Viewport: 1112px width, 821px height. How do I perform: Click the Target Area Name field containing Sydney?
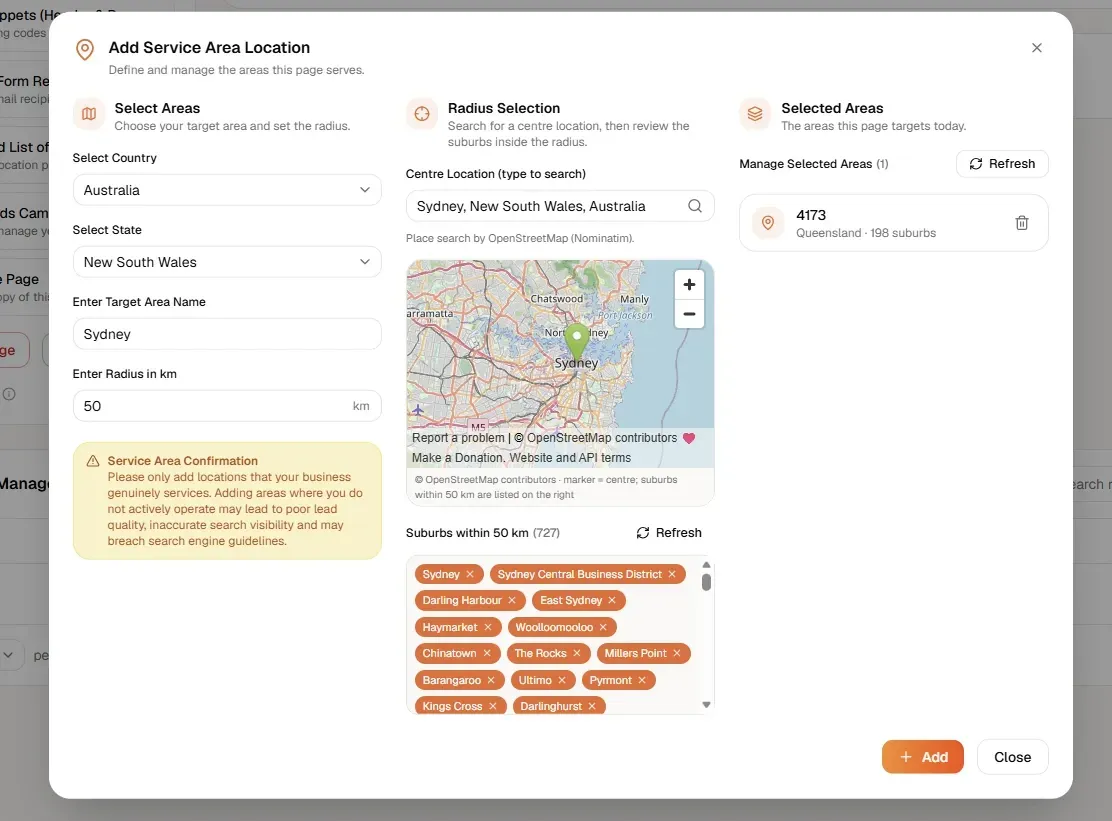(x=227, y=334)
